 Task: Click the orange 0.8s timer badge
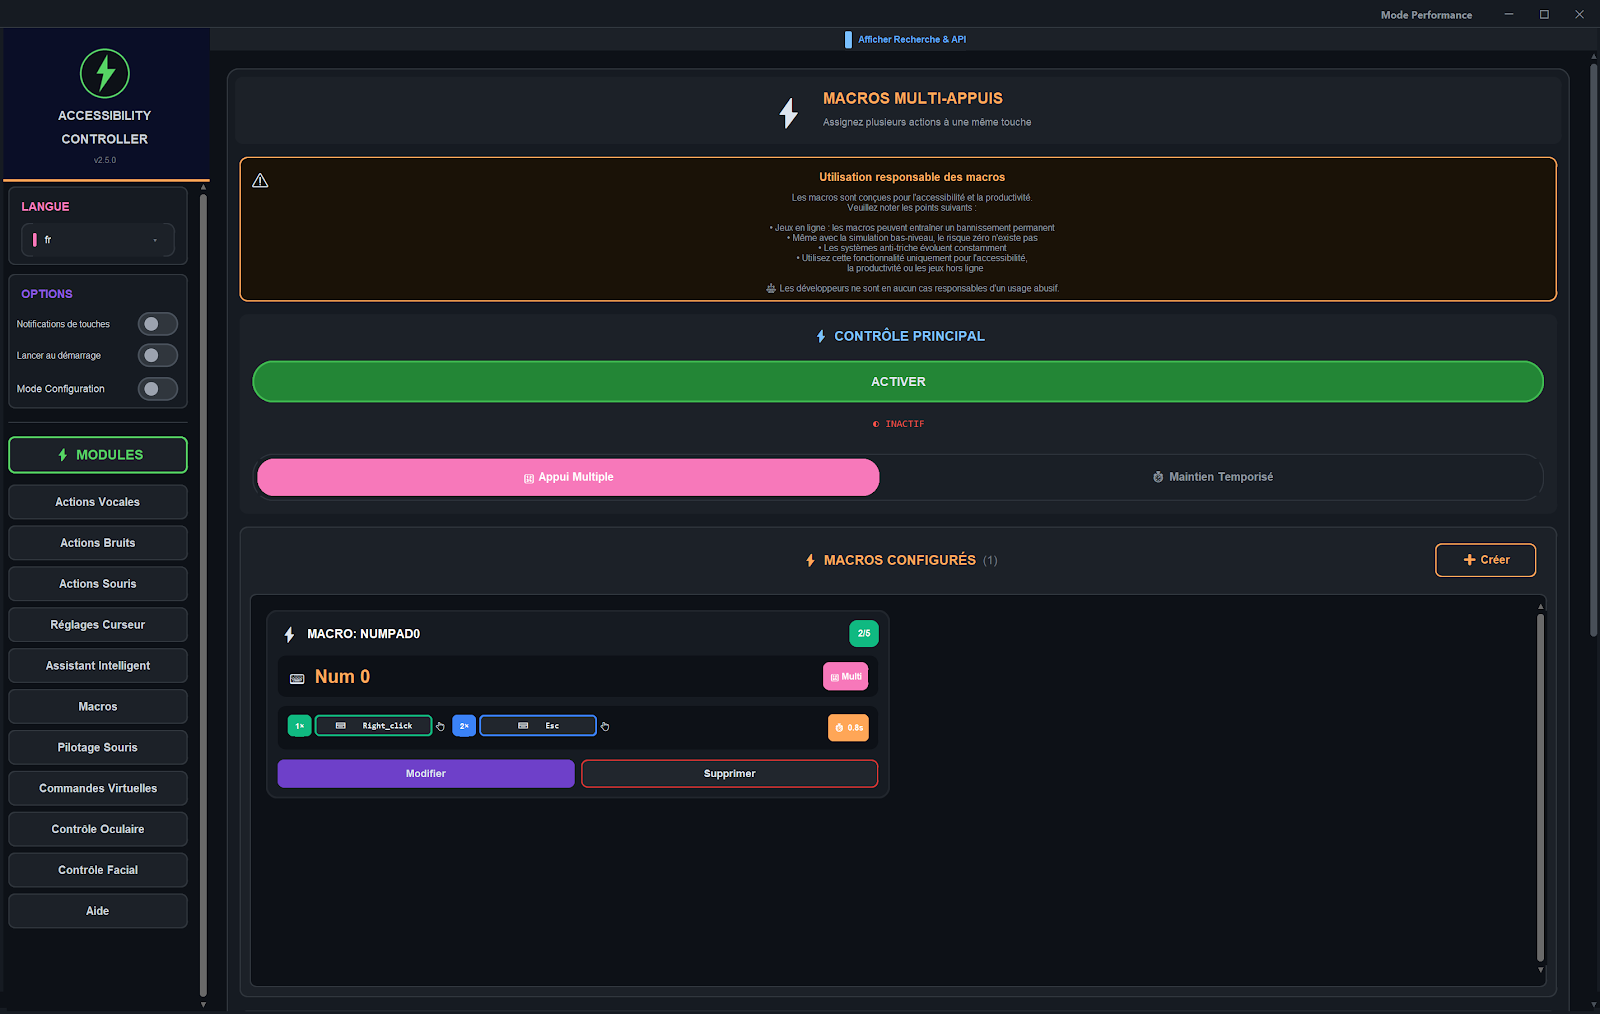tap(848, 728)
